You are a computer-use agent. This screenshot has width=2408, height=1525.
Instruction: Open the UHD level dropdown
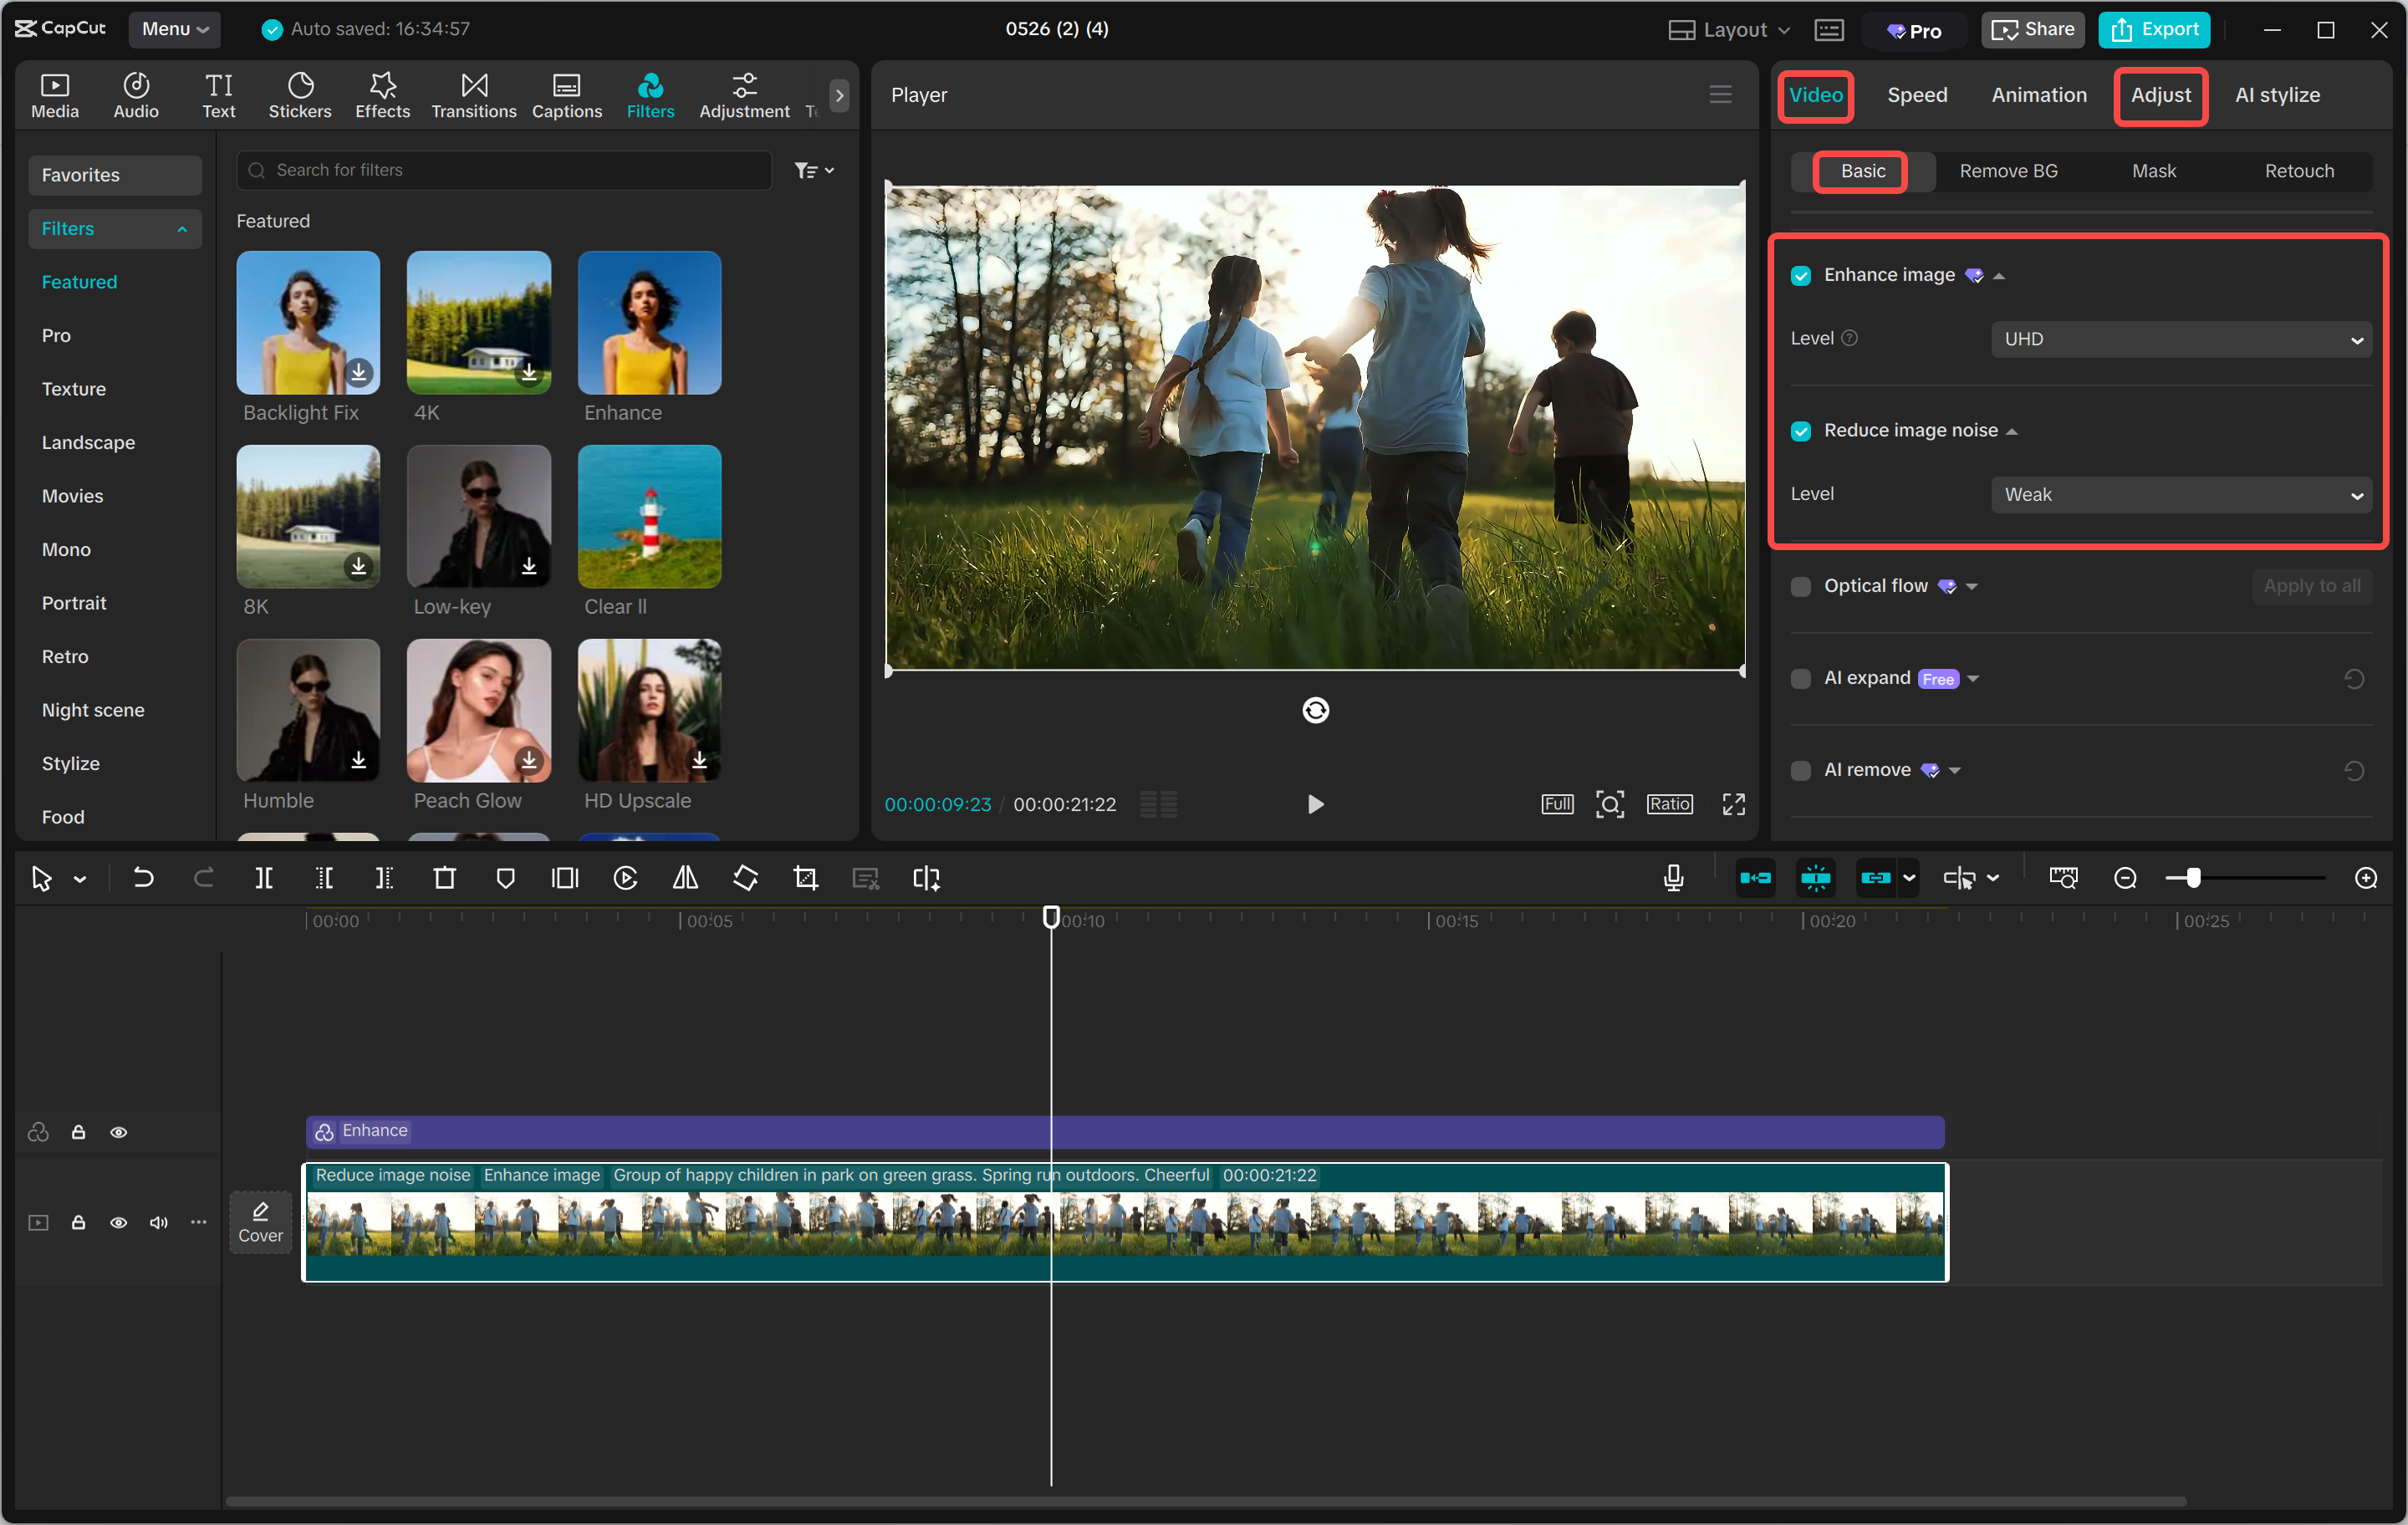click(x=2181, y=339)
